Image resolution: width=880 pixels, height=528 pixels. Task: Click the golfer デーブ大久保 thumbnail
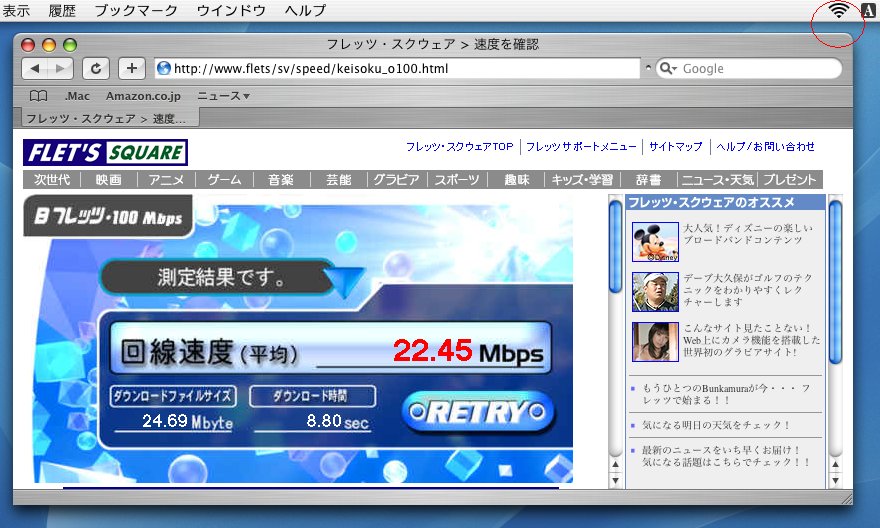655,292
